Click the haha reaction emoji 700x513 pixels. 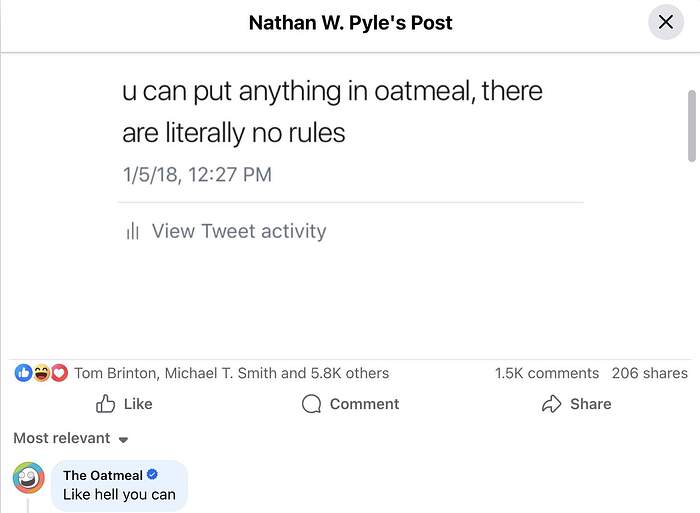point(41,373)
